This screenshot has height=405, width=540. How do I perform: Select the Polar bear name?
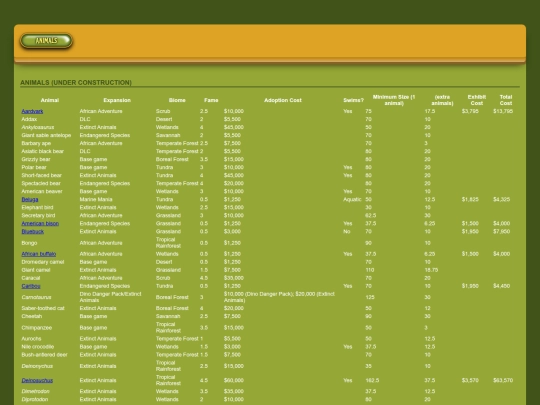point(34,167)
